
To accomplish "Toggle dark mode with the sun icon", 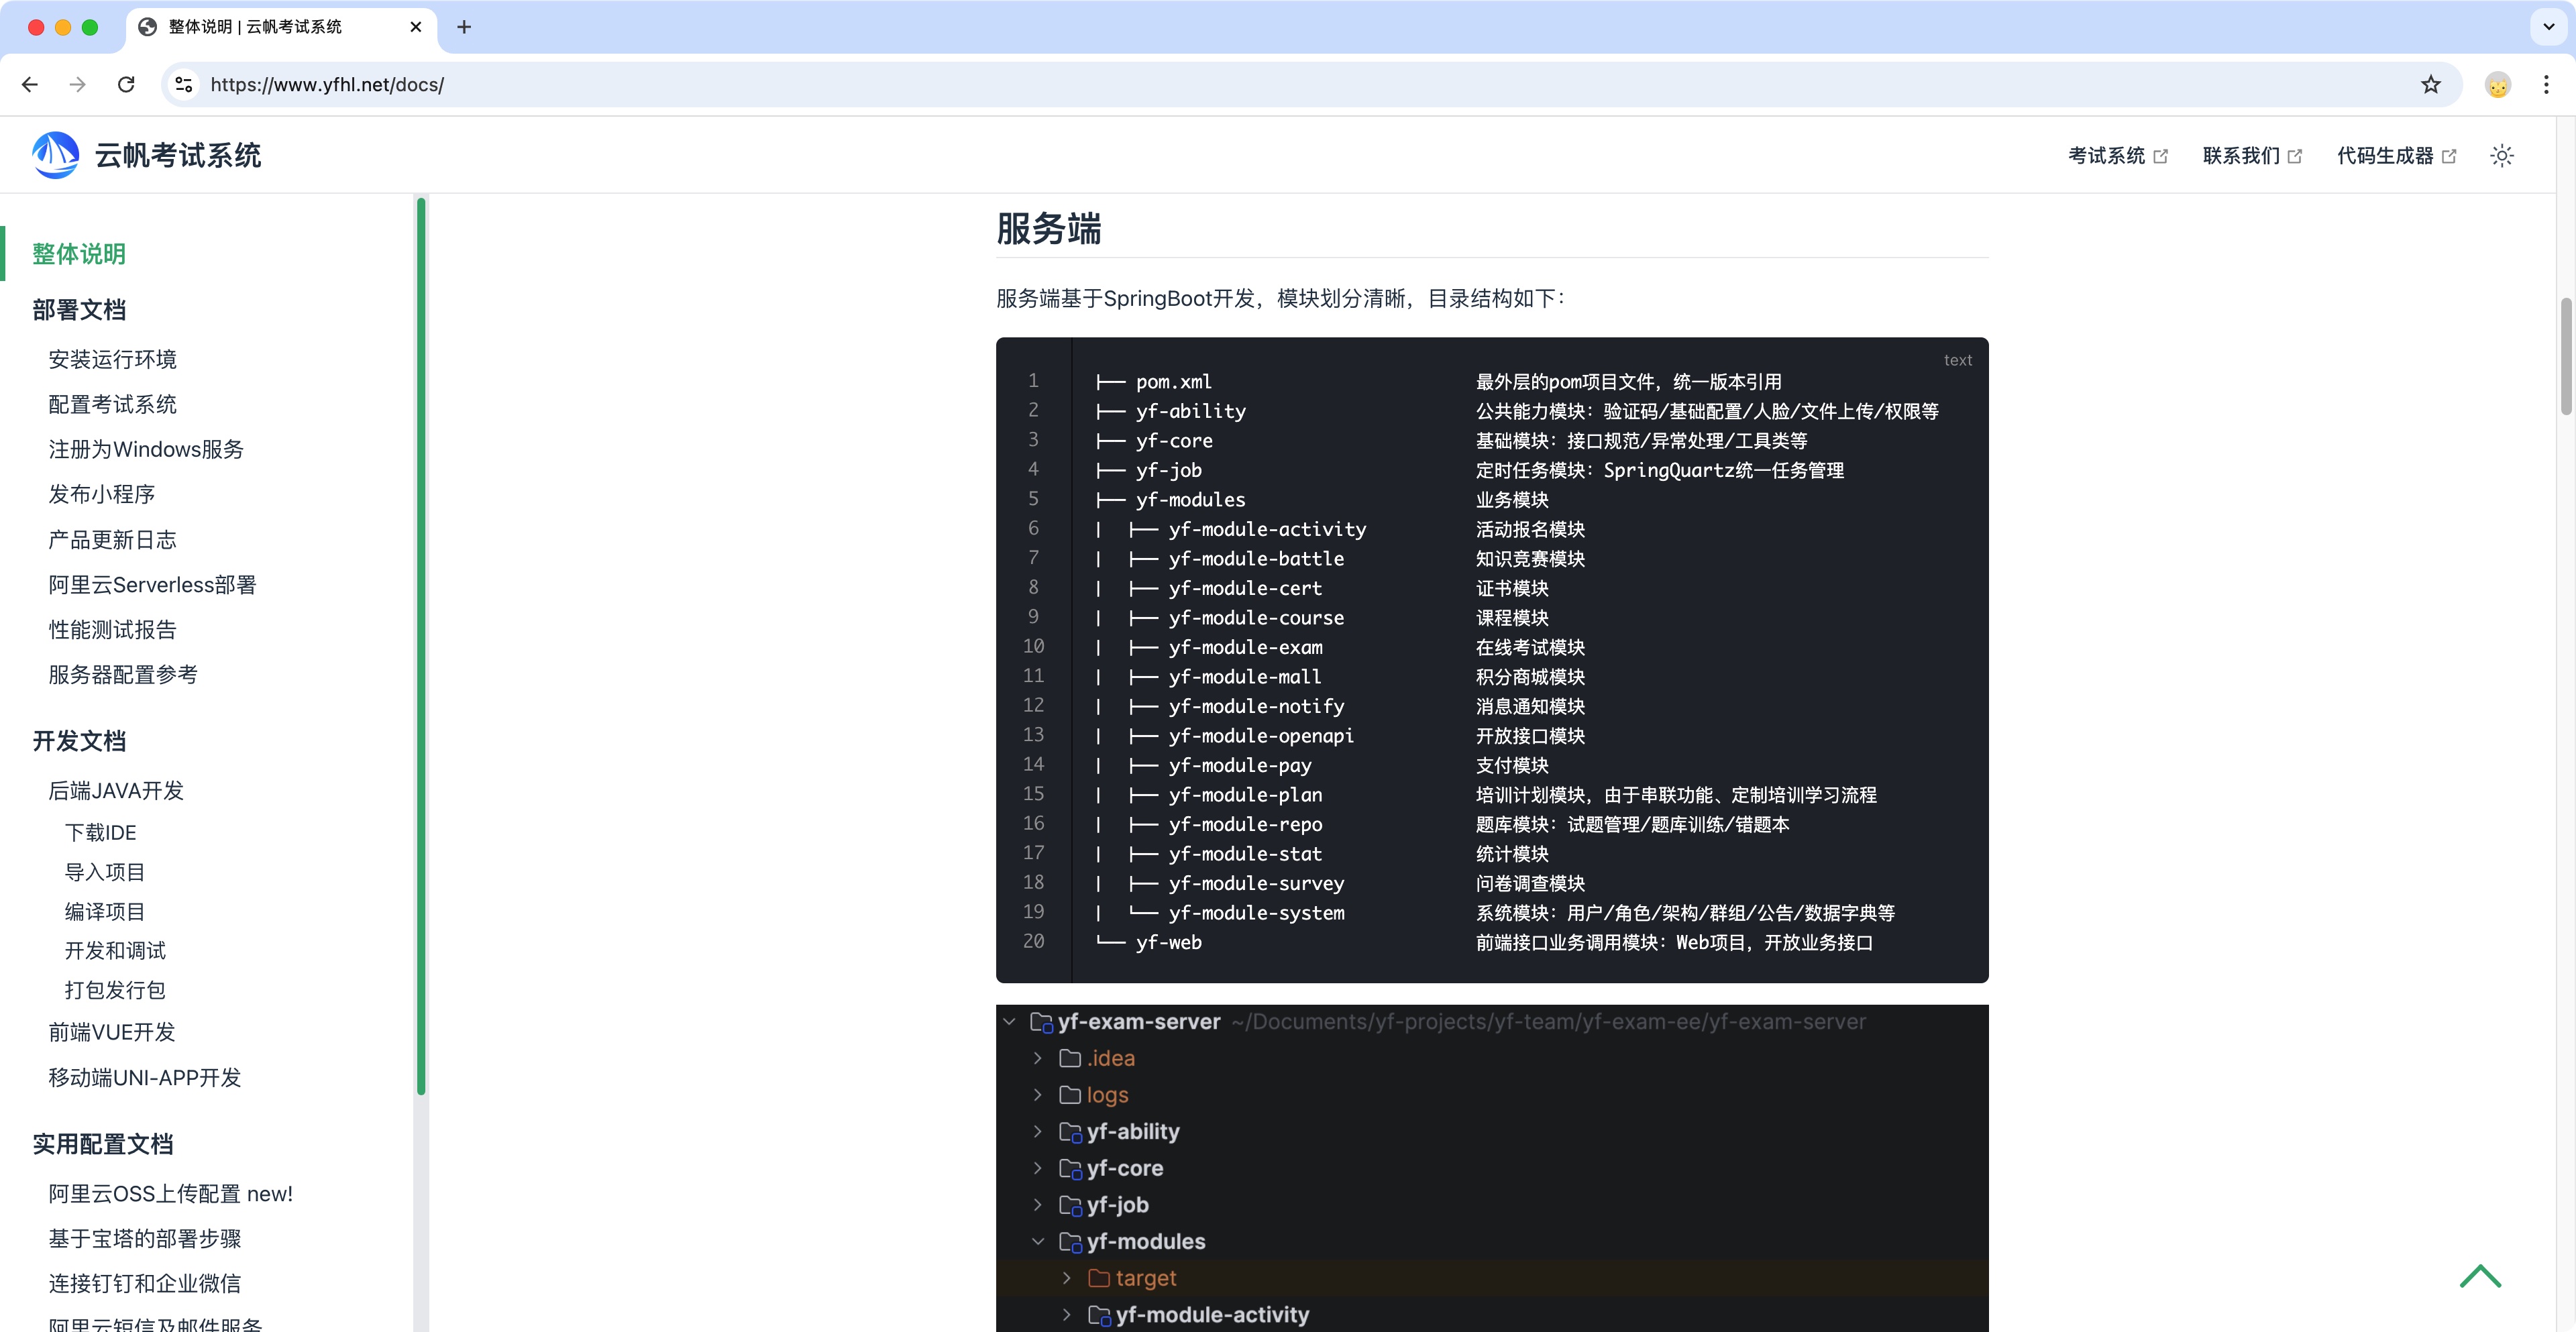I will pos(2501,156).
